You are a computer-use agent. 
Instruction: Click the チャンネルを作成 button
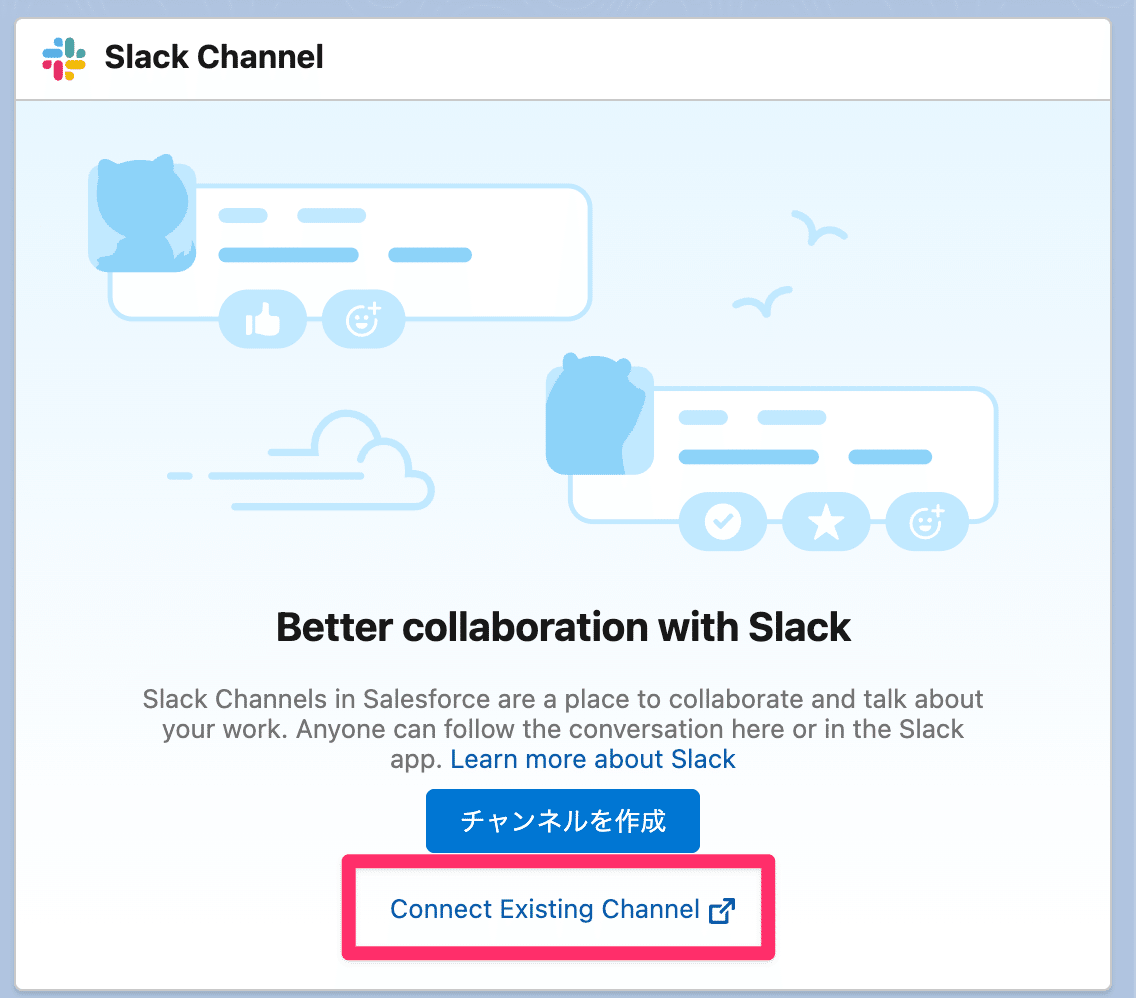tap(562, 820)
